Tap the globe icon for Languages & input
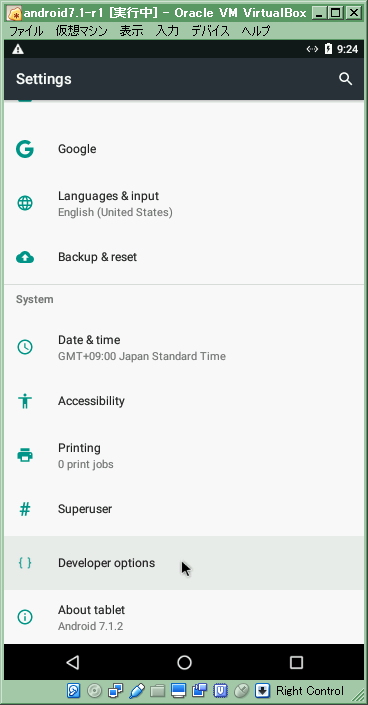This screenshot has height=705, width=368. [x=25, y=203]
